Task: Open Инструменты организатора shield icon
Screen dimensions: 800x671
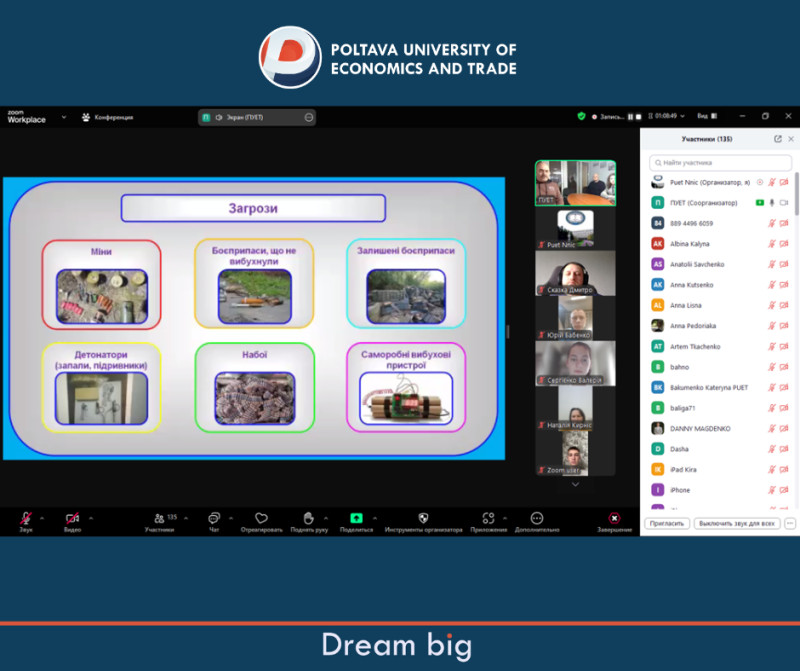Action: 423,518
